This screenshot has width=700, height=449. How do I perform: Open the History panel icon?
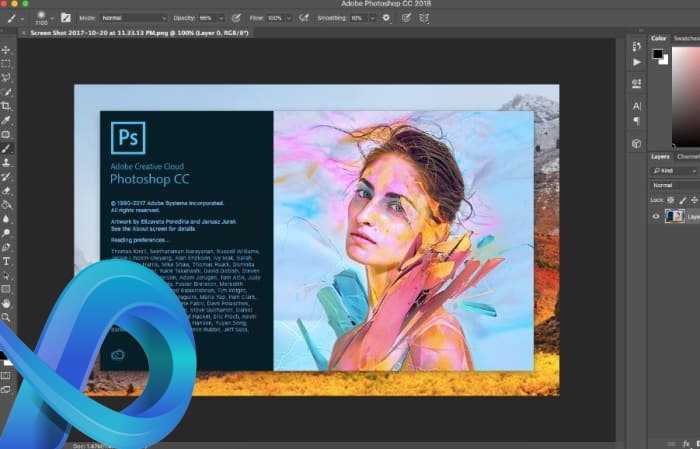(x=637, y=46)
